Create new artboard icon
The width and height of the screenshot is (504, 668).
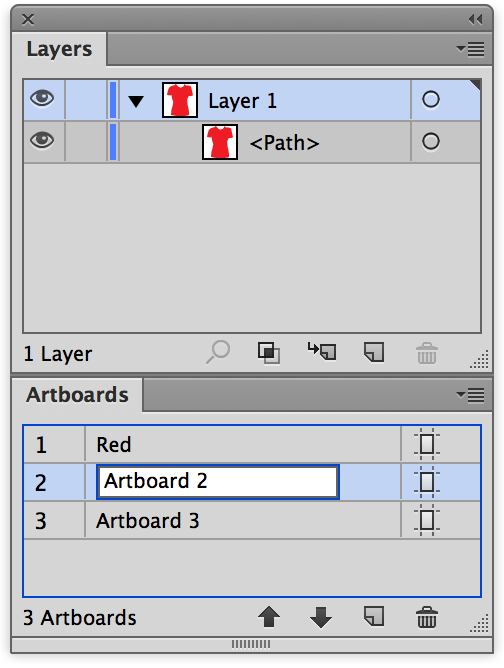pos(374,616)
